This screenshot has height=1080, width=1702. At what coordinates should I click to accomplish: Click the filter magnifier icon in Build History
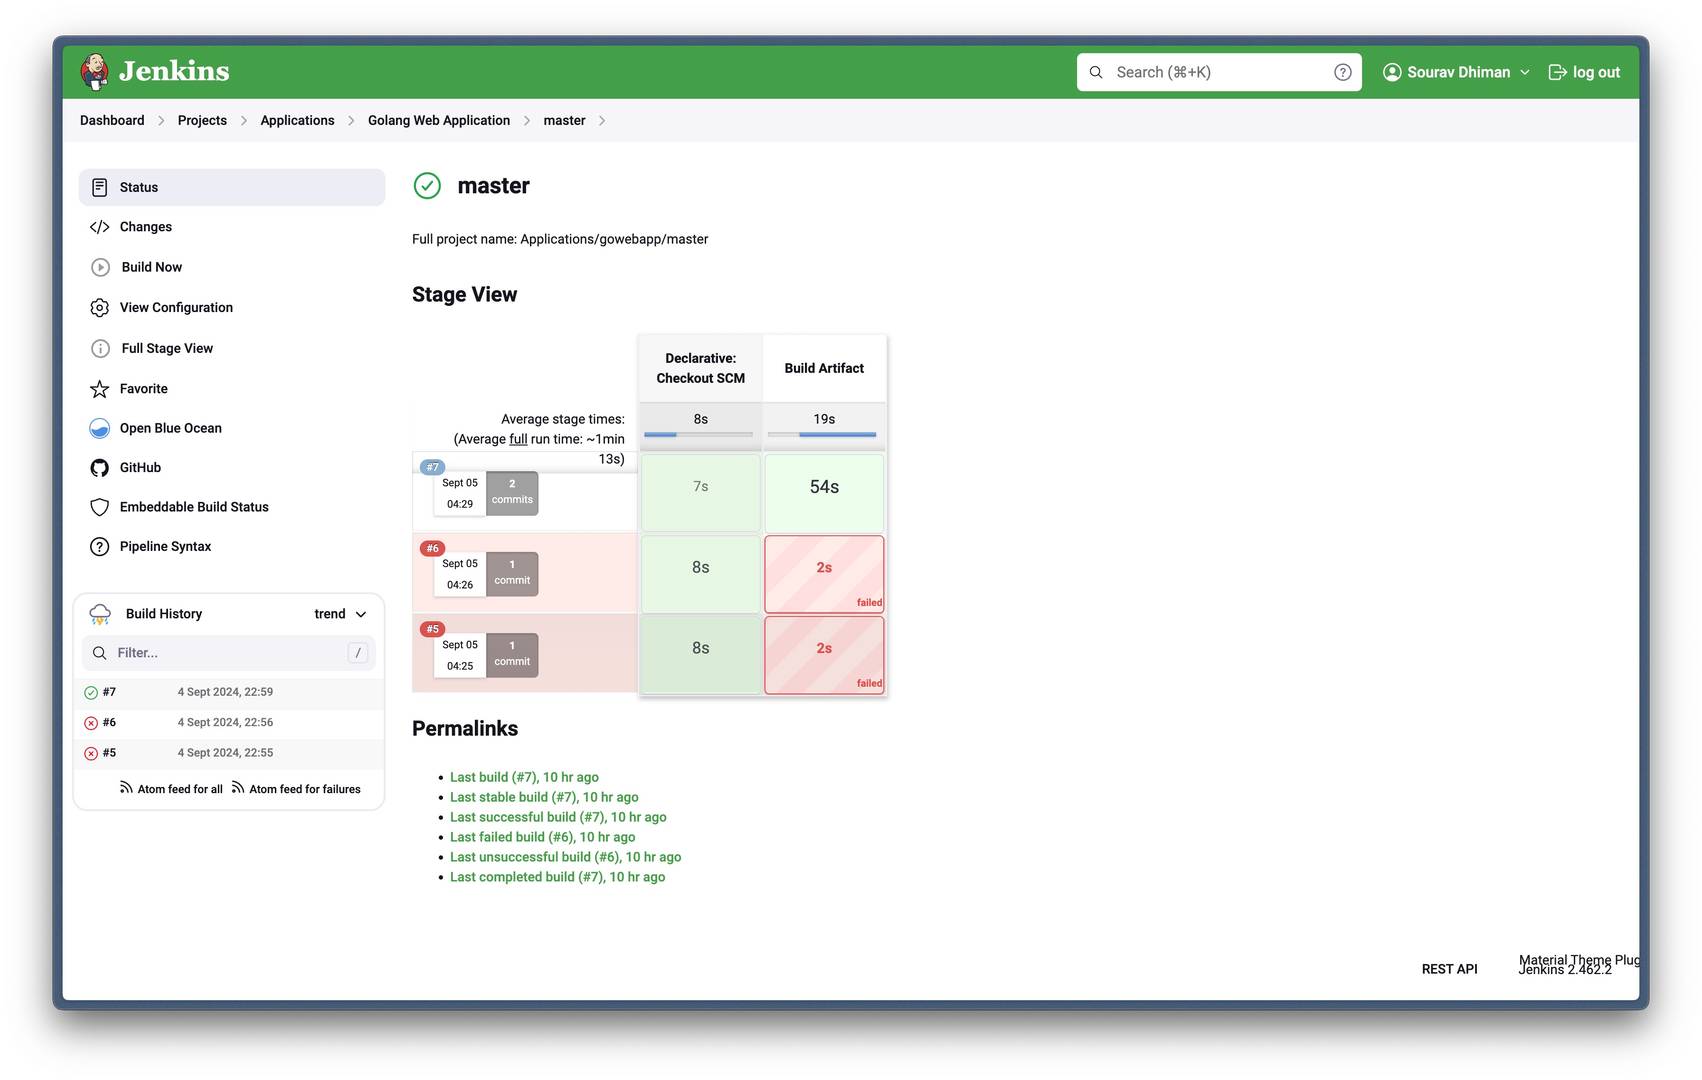pyautogui.click(x=100, y=653)
